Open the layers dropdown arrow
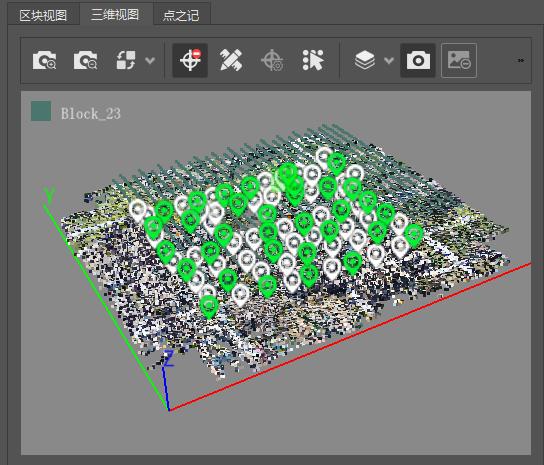This screenshot has height=465, width=544. (x=389, y=61)
